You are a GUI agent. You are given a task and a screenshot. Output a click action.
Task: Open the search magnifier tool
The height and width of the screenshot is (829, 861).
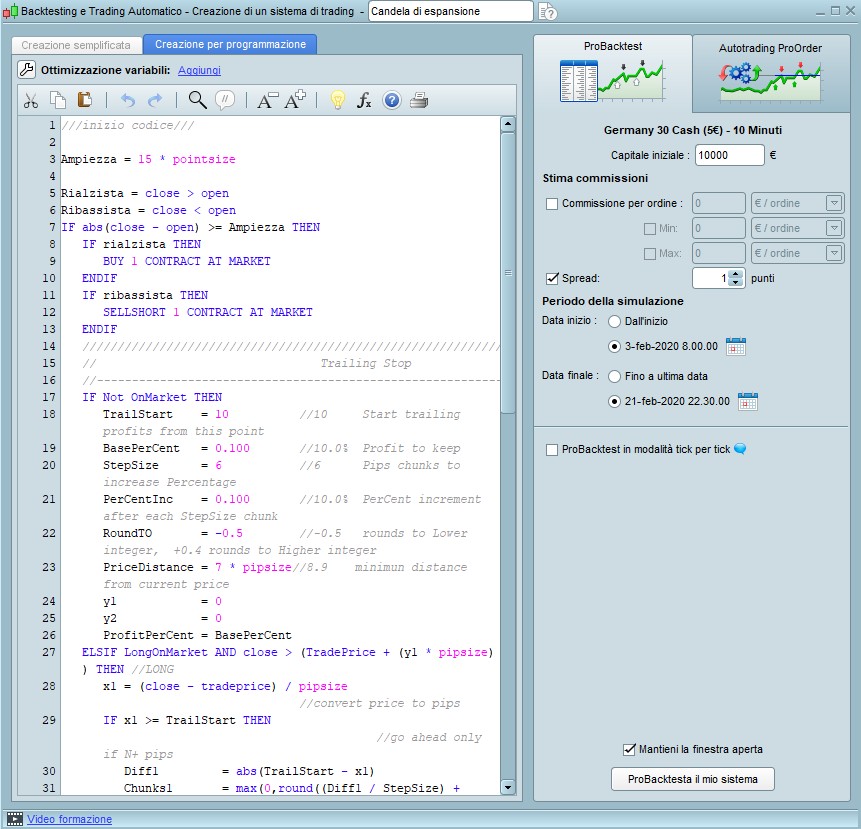pyautogui.click(x=197, y=100)
